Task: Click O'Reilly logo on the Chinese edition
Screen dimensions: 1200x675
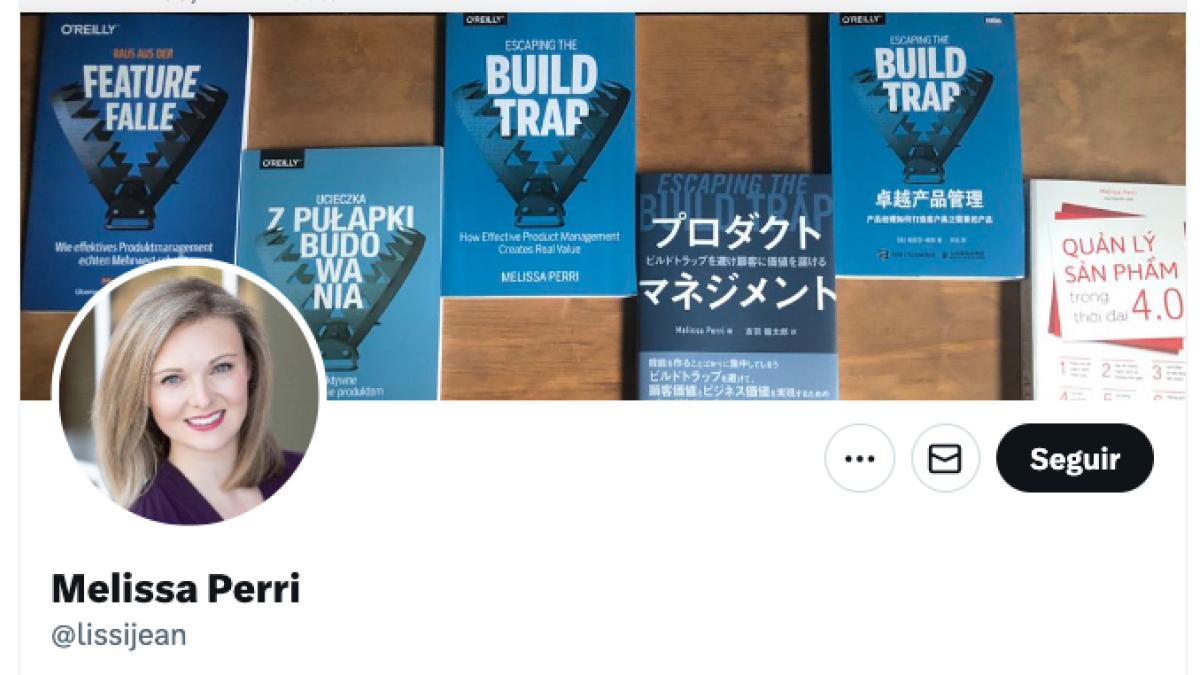Action: point(863,19)
